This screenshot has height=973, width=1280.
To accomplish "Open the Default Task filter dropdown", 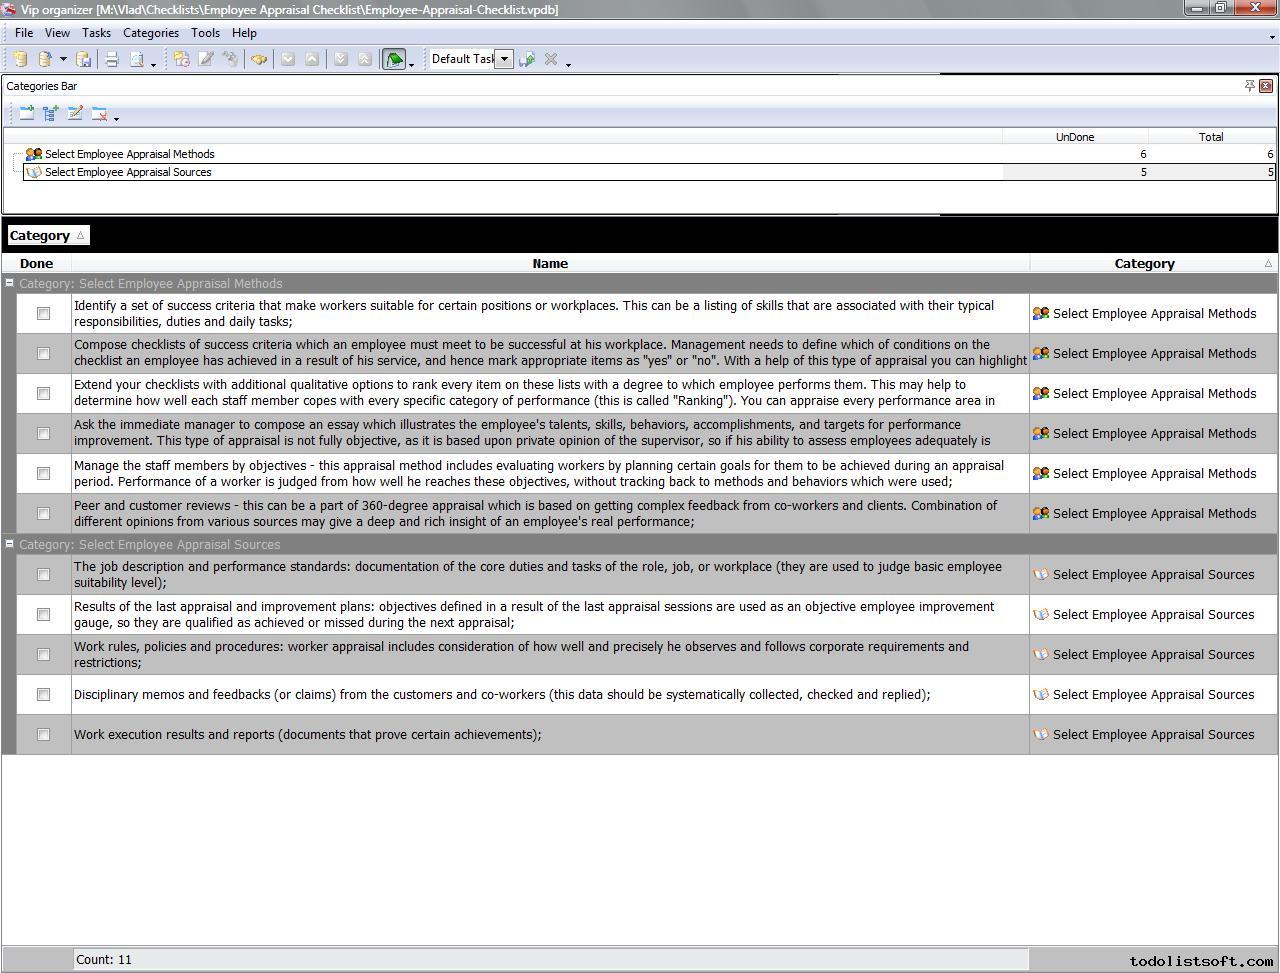I will point(505,59).
